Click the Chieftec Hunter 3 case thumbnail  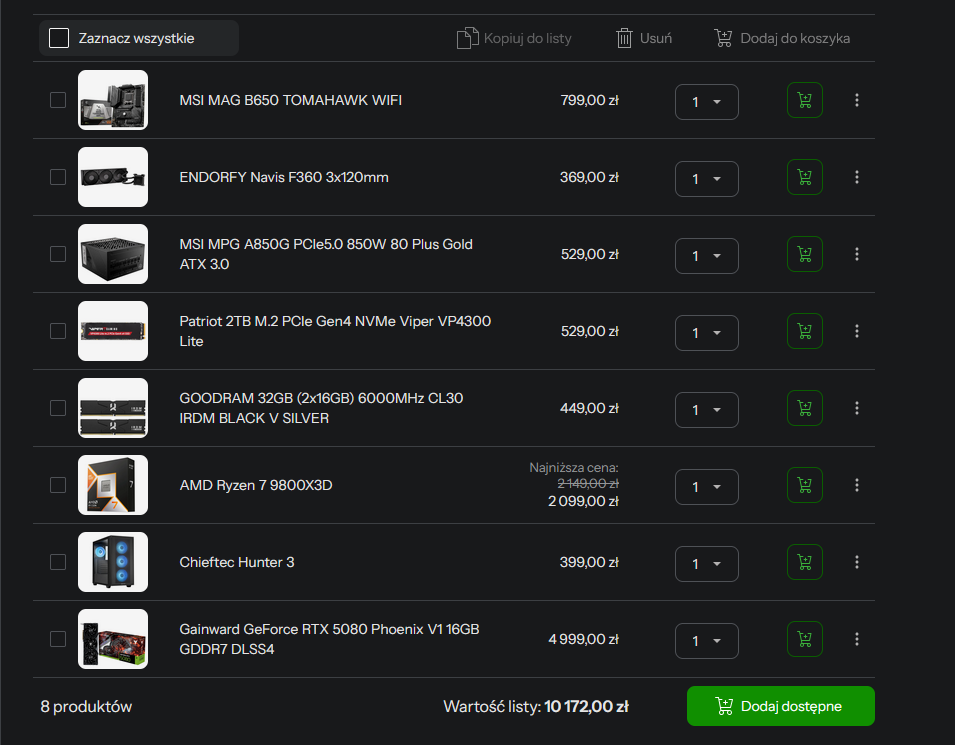click(x=113, y=562)
